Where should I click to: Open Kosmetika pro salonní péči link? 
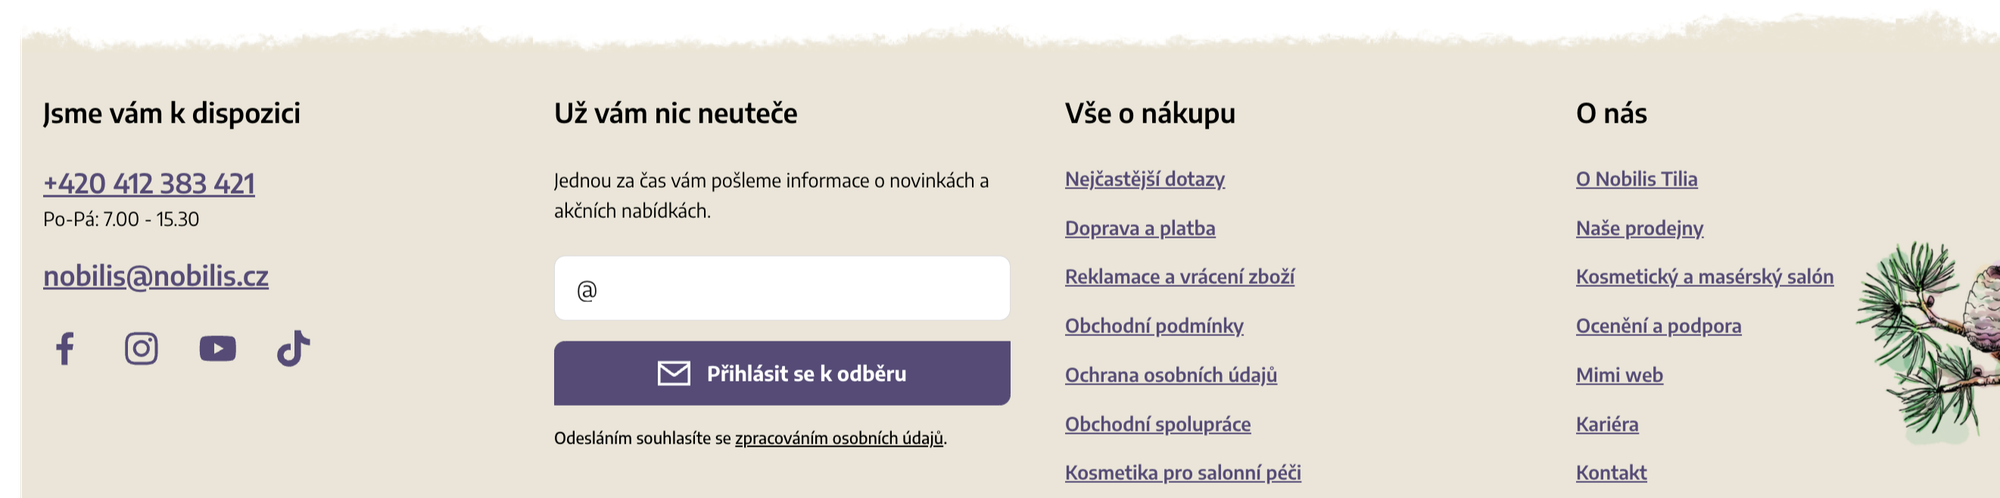[x=1183, y=473]
